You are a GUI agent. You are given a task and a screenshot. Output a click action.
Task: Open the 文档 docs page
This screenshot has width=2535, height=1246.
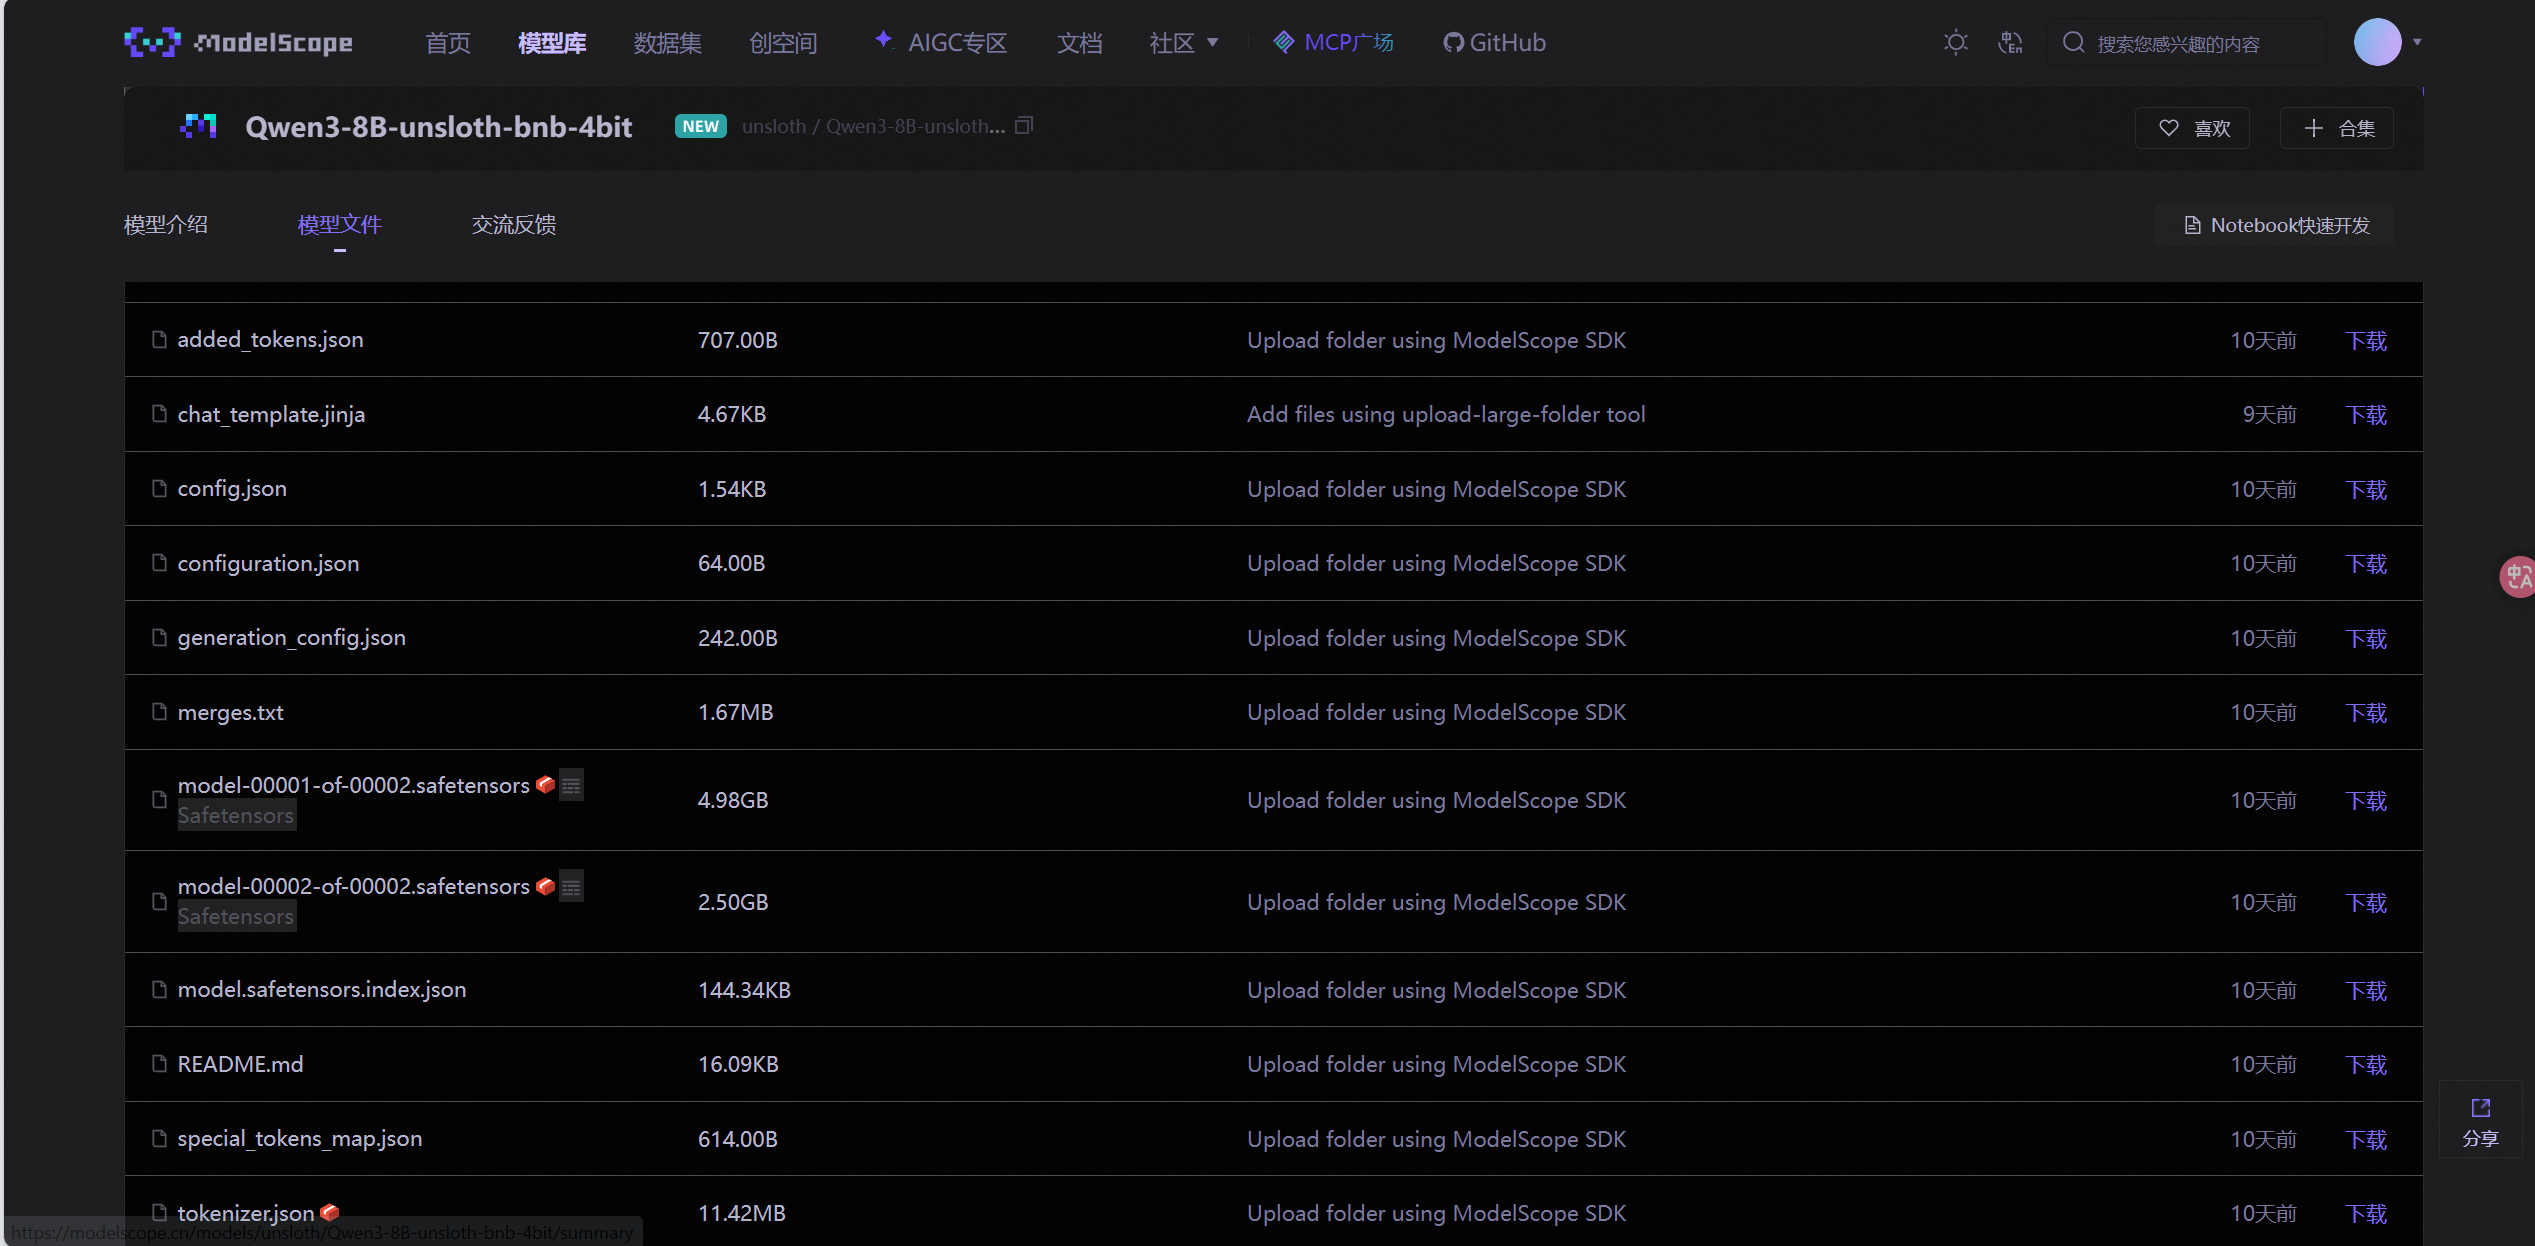(1079, 43)
